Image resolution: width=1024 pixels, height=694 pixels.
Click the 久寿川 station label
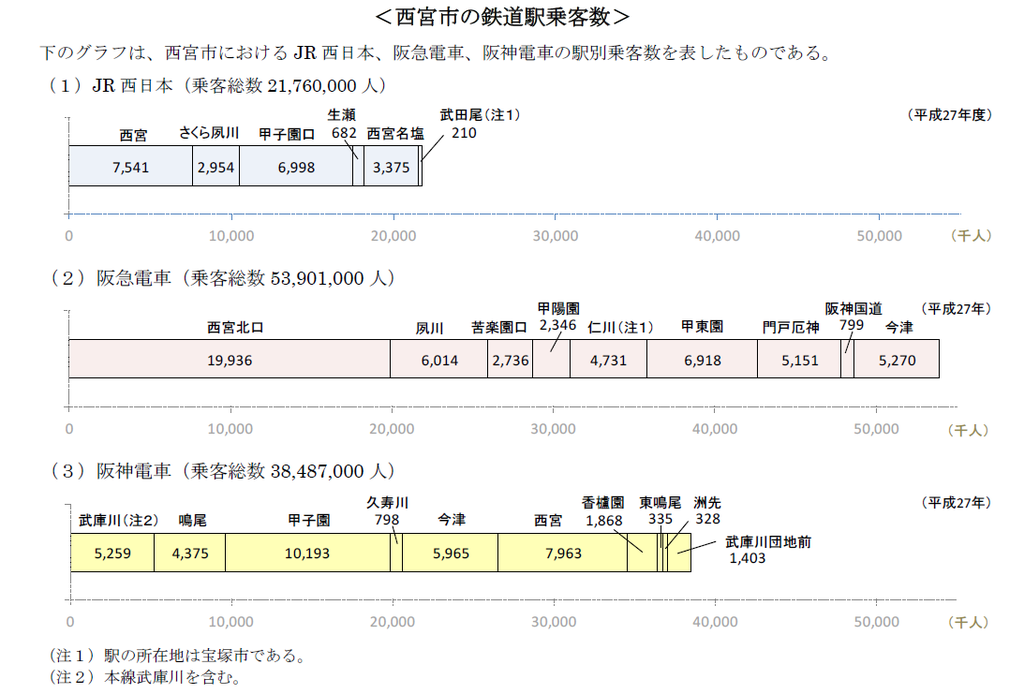[x=387, y=503]
